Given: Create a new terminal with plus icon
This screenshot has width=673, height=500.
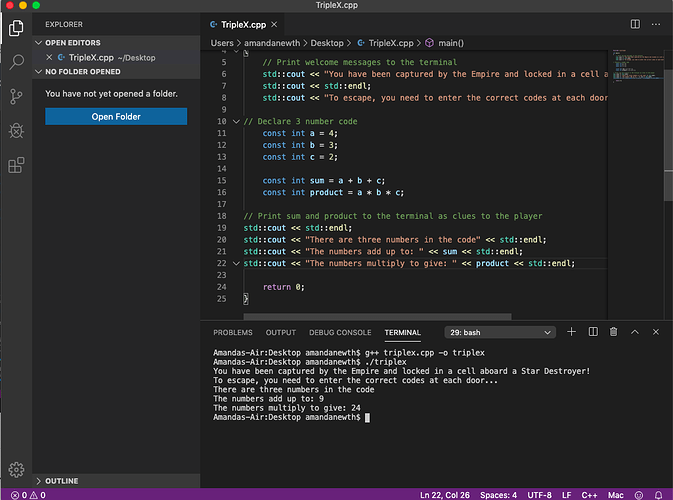Looking at the screenshot, I should click(x=571, y=332).
